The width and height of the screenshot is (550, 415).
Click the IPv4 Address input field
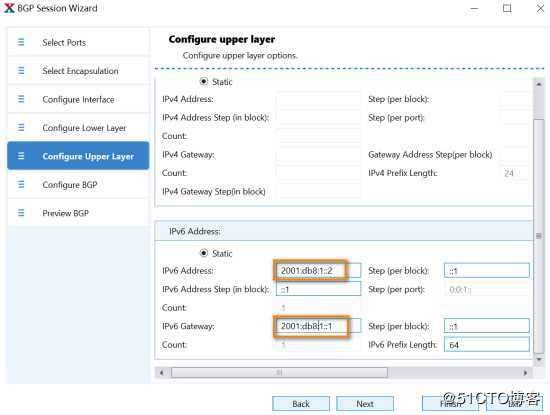tap(318, 99)
